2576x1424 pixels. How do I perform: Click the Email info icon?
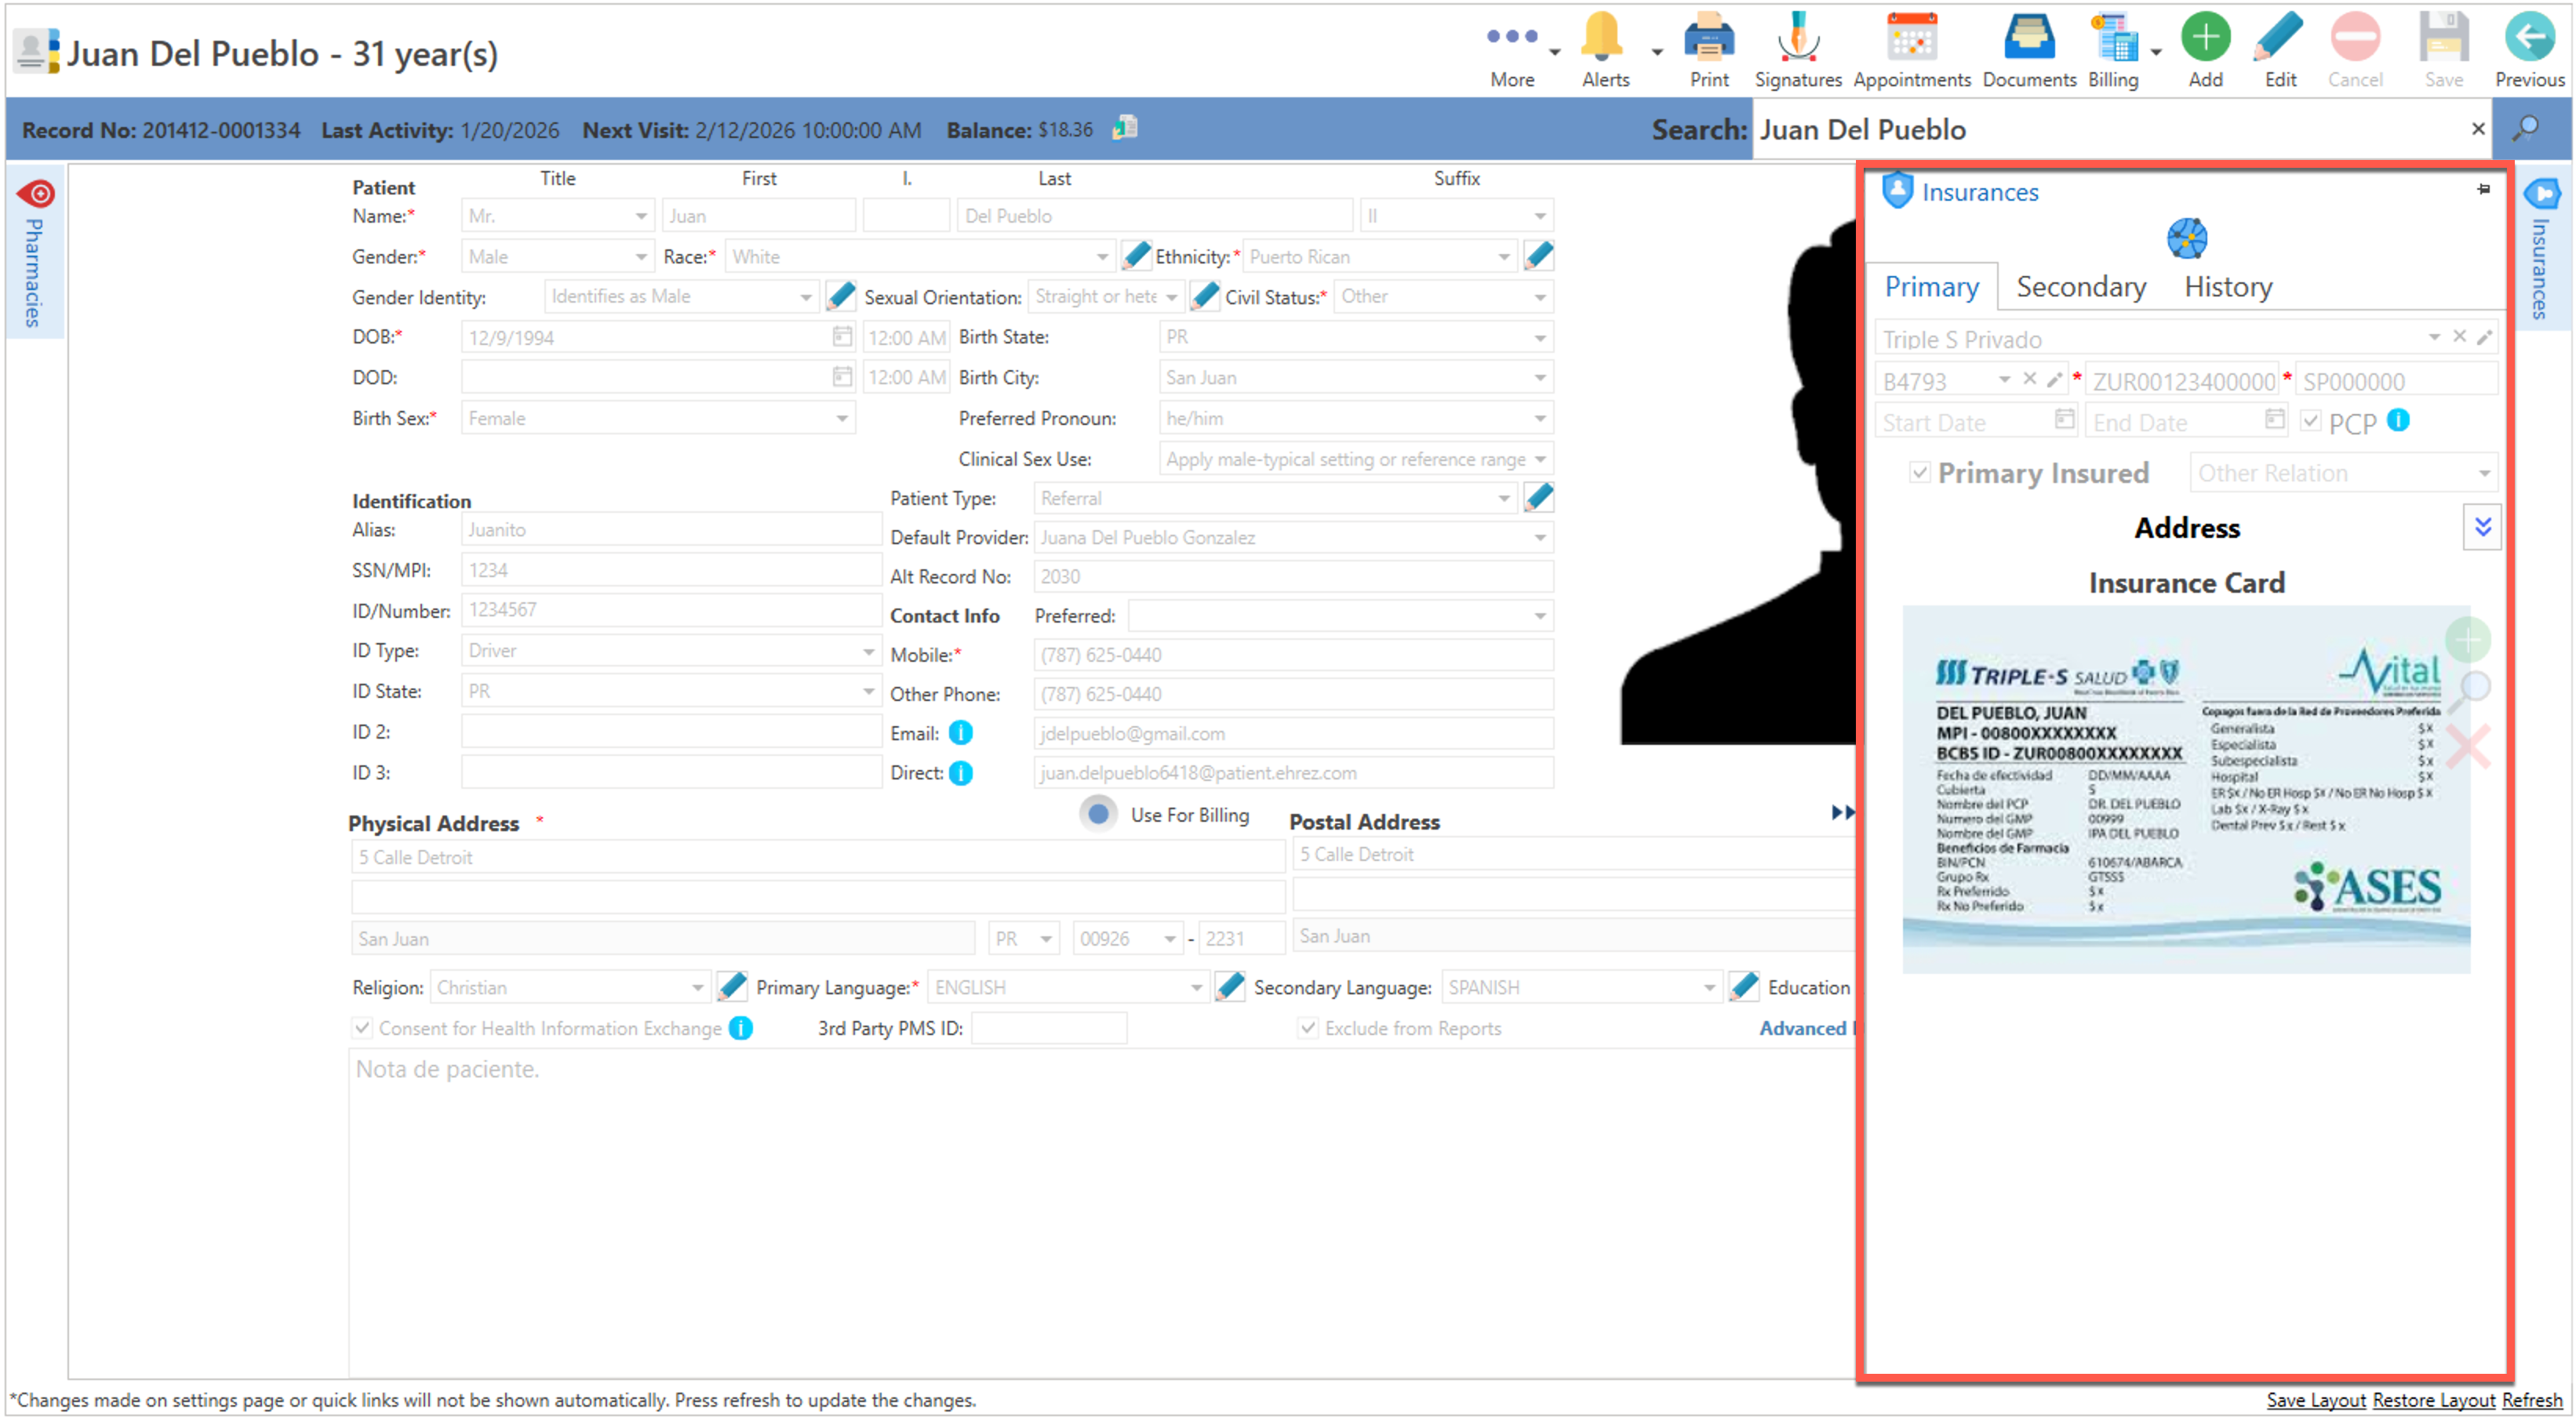click(960, 733)
